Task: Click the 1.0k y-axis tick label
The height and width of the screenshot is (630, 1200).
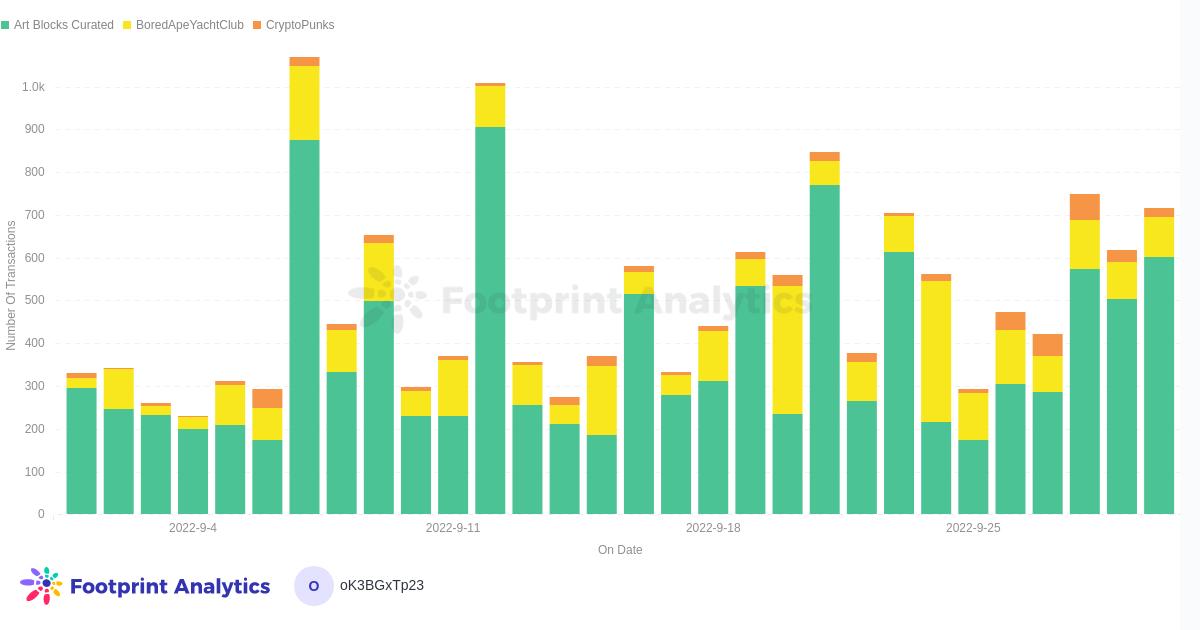Action: (x=33, y=87)
